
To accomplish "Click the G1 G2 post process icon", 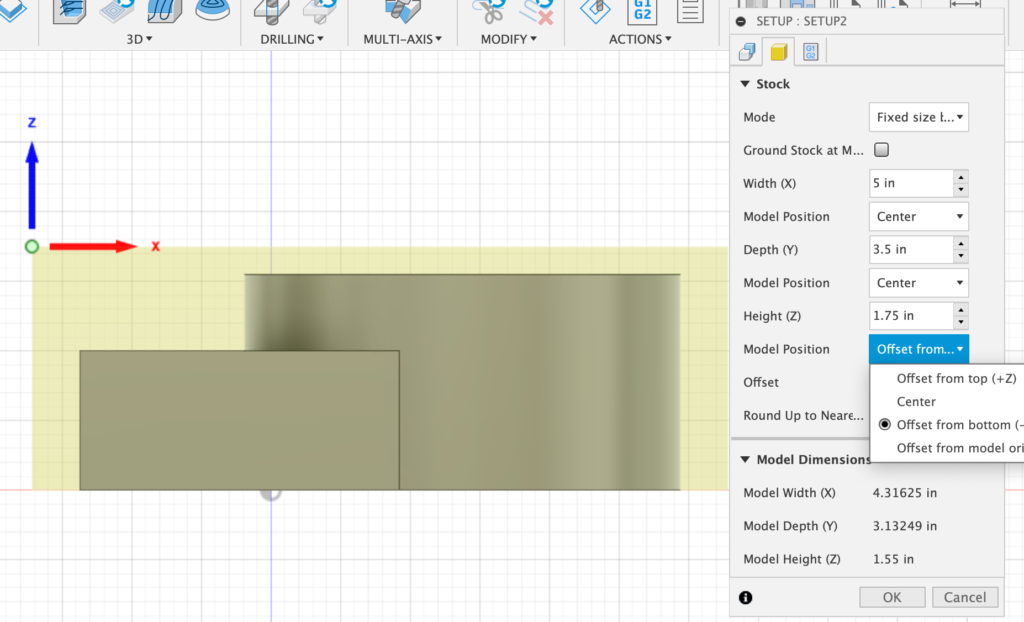I will [x=641, y=10].
